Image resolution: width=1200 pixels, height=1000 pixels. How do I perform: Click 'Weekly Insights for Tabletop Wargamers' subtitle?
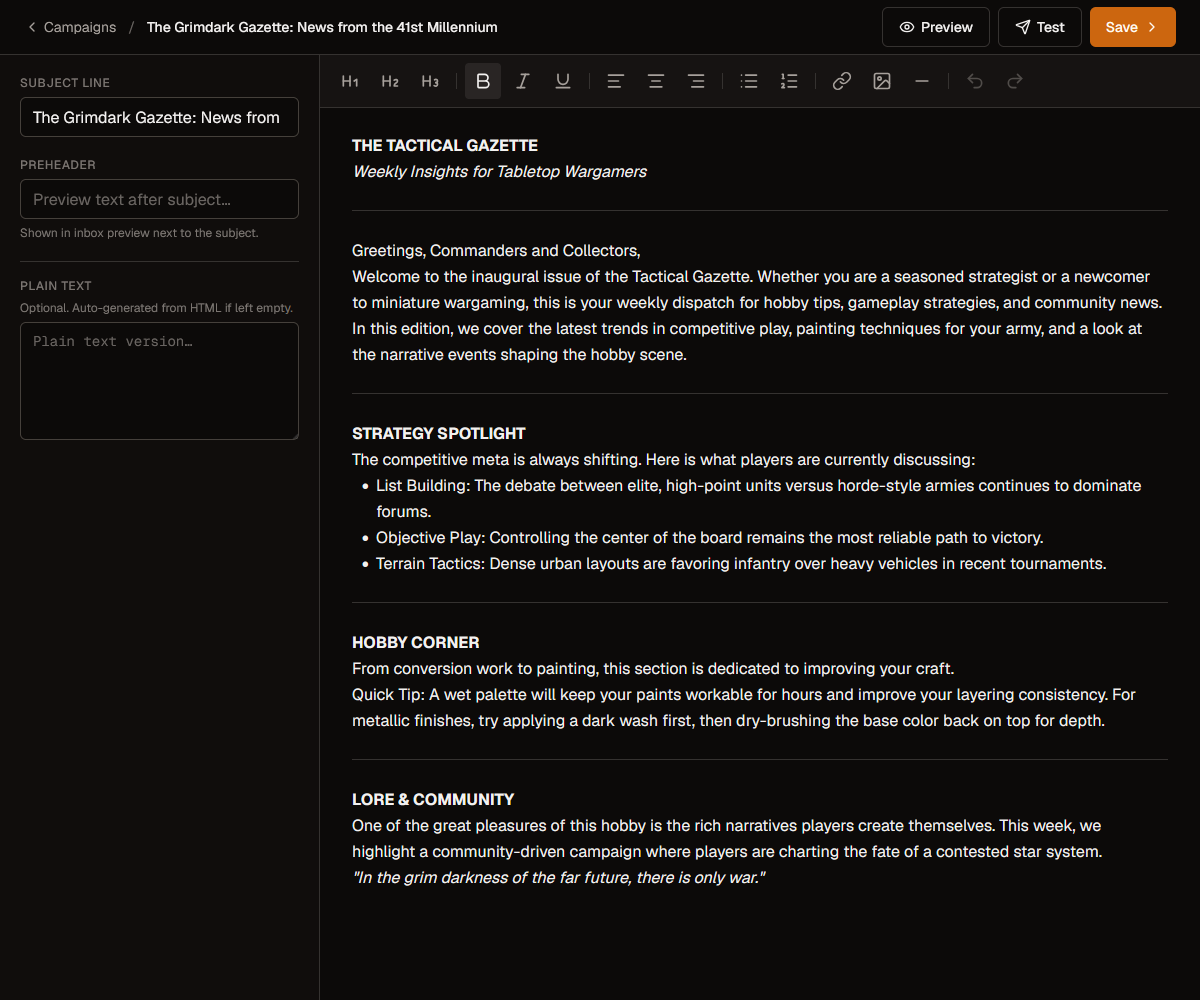[500, 172]
